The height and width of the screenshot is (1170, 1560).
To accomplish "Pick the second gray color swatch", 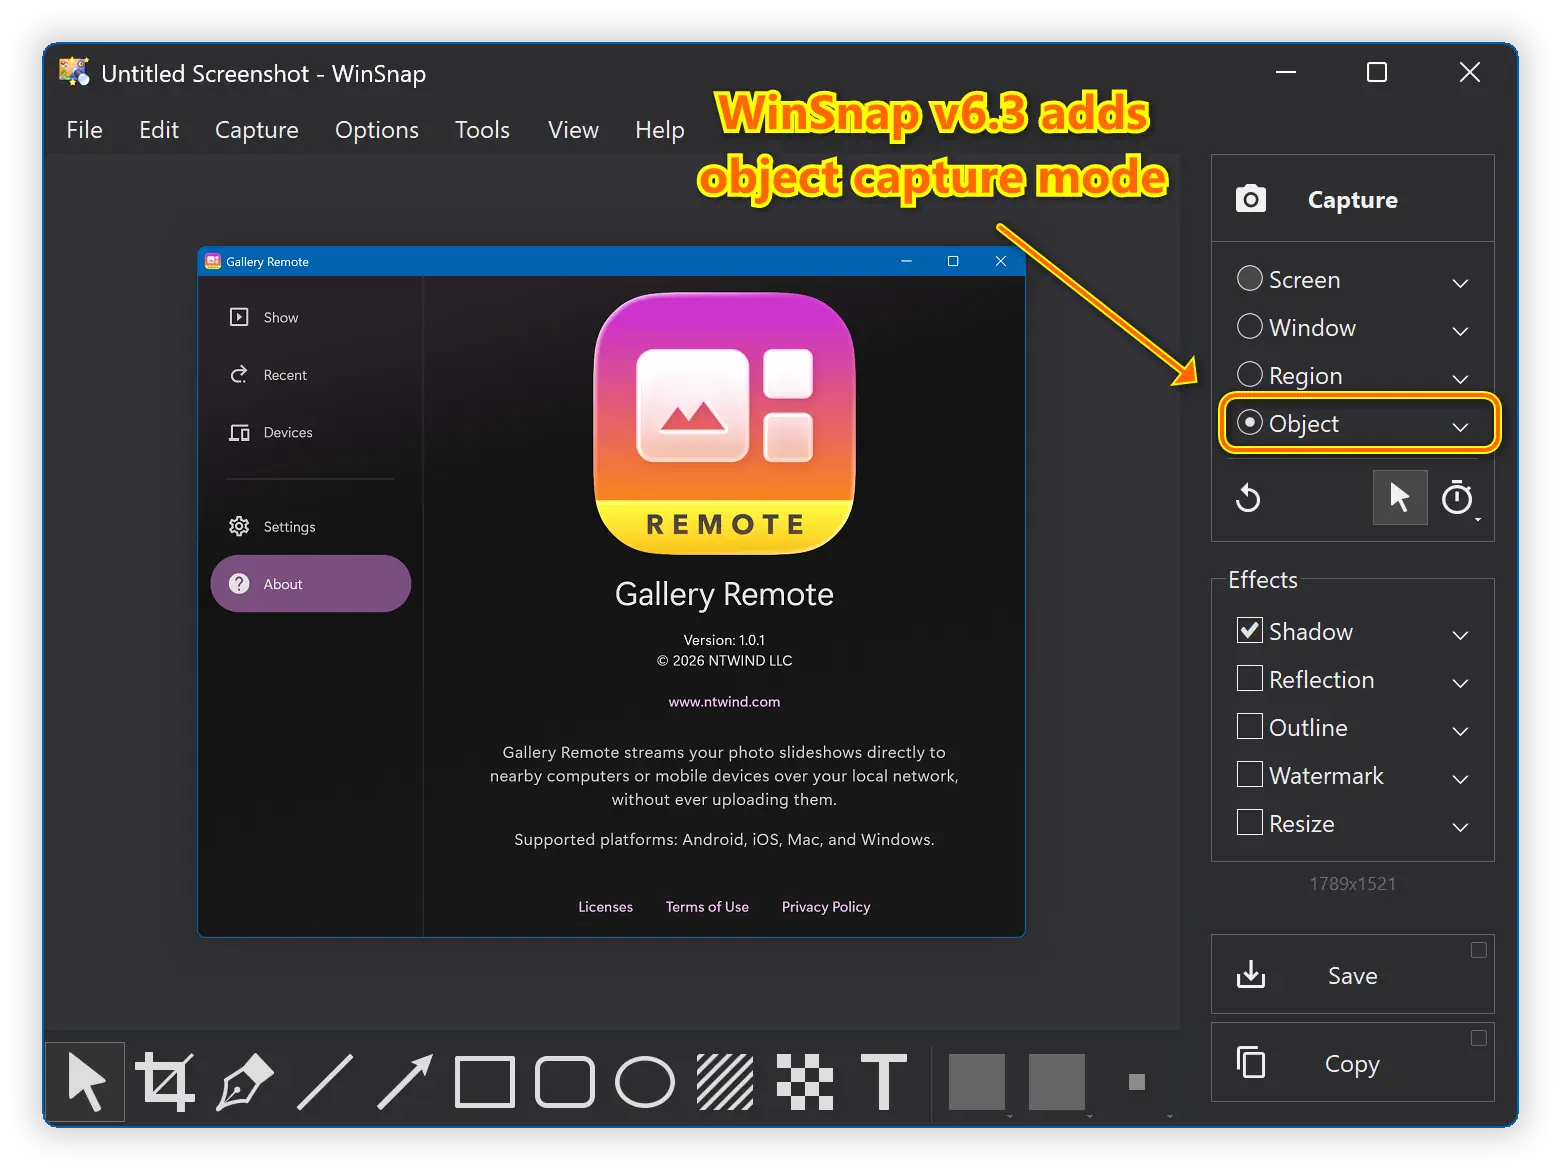I will pyautogui.click(x=1057, y=1082).
